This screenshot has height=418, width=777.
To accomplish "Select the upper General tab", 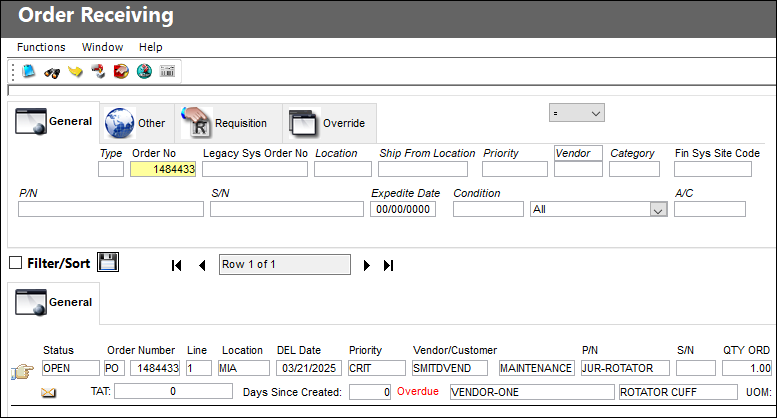I will pyautogui.click(x=54, y=122).
